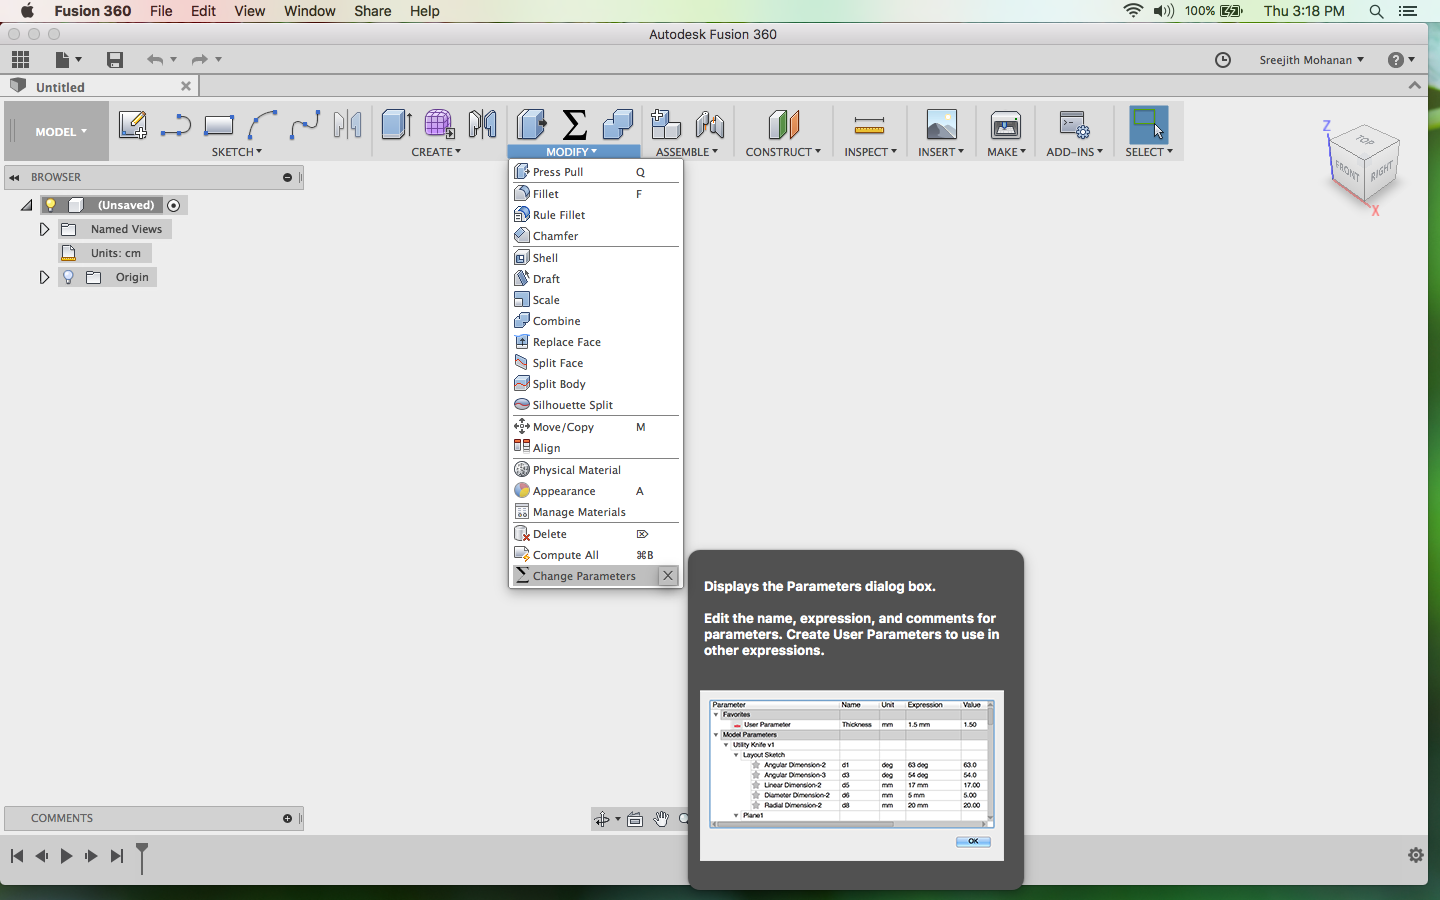
Task: Open the macOS Window menu
Action: tap(309, 11)
